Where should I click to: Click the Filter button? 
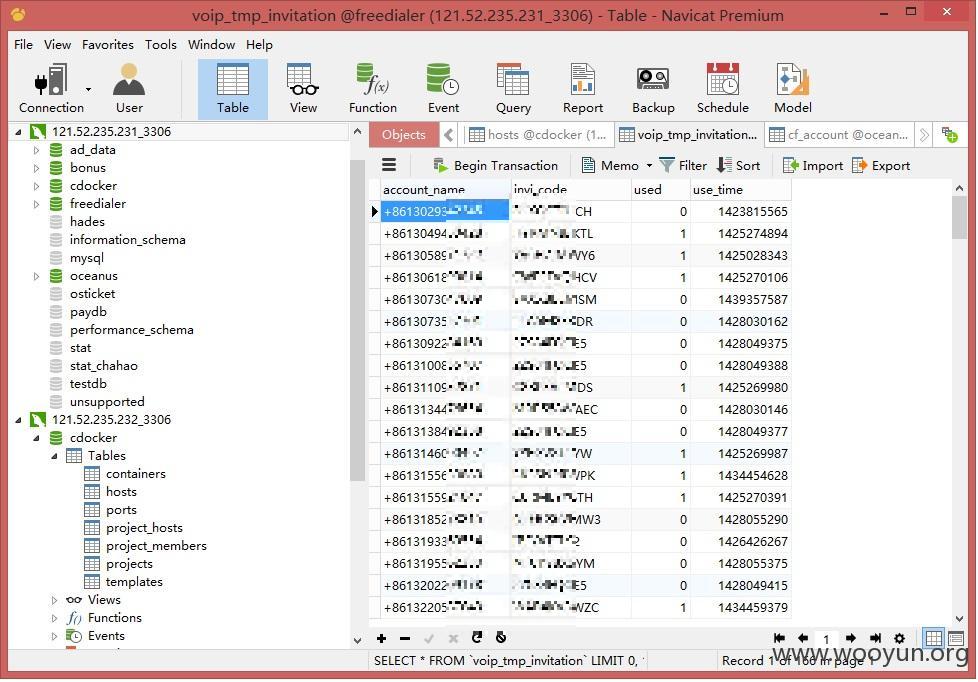pos(684,165)
